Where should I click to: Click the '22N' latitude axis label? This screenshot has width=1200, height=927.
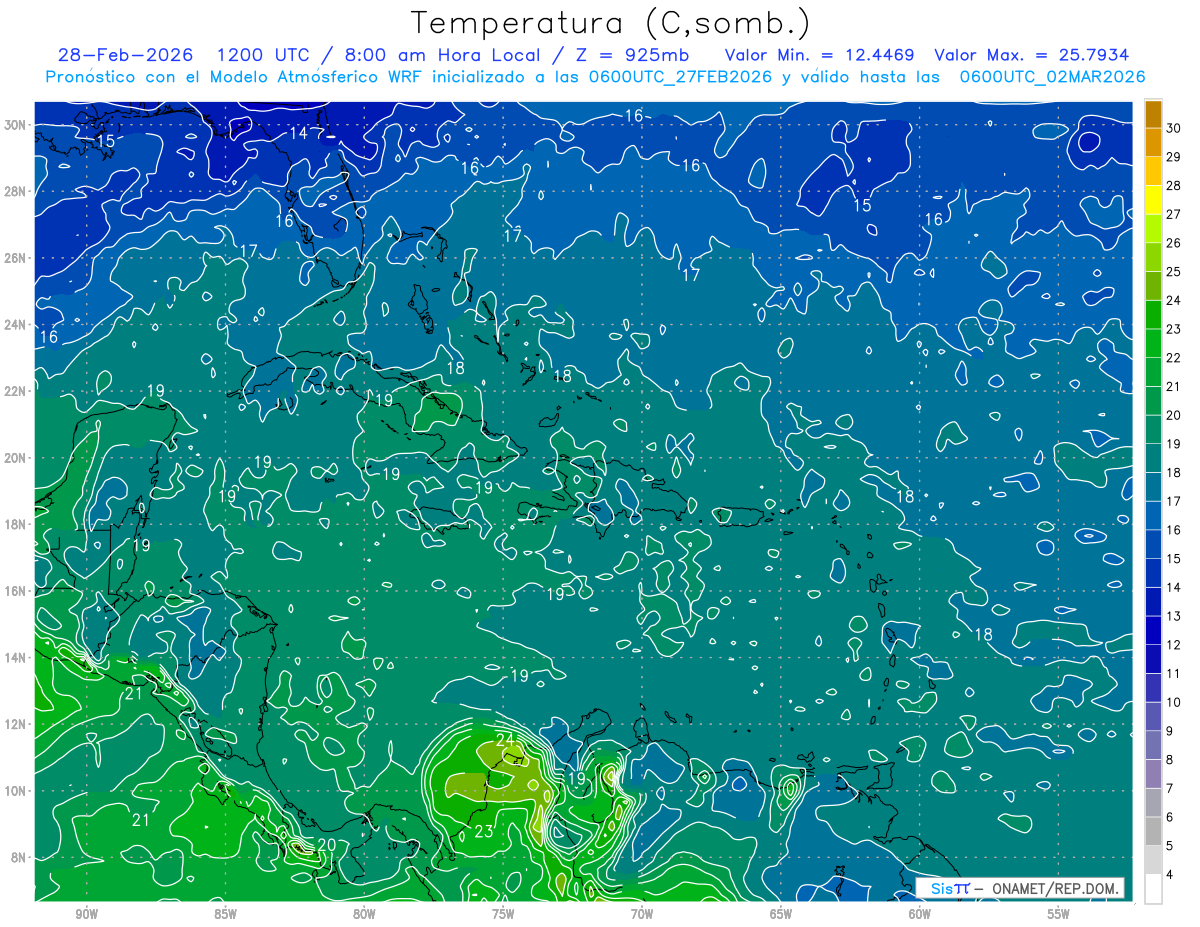coord(15,391)
